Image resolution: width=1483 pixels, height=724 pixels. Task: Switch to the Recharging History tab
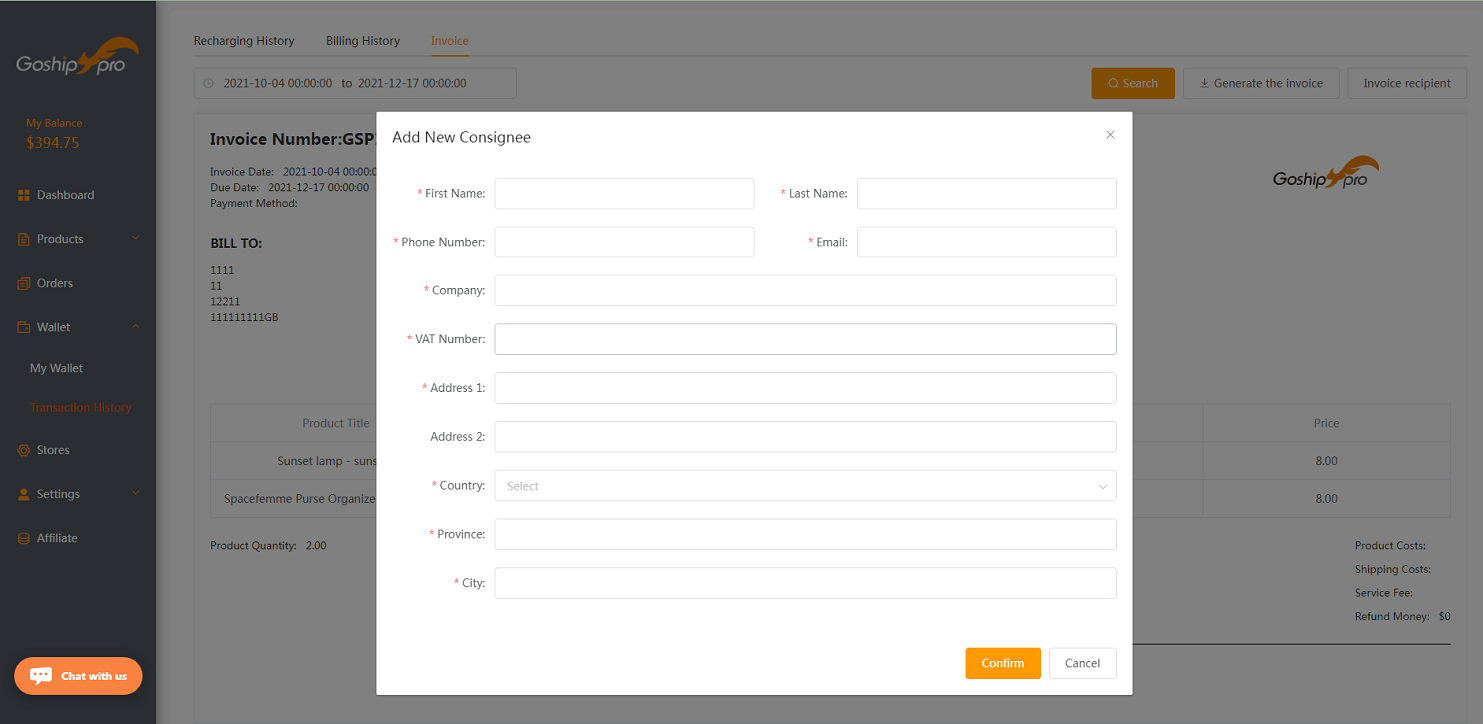244,41
